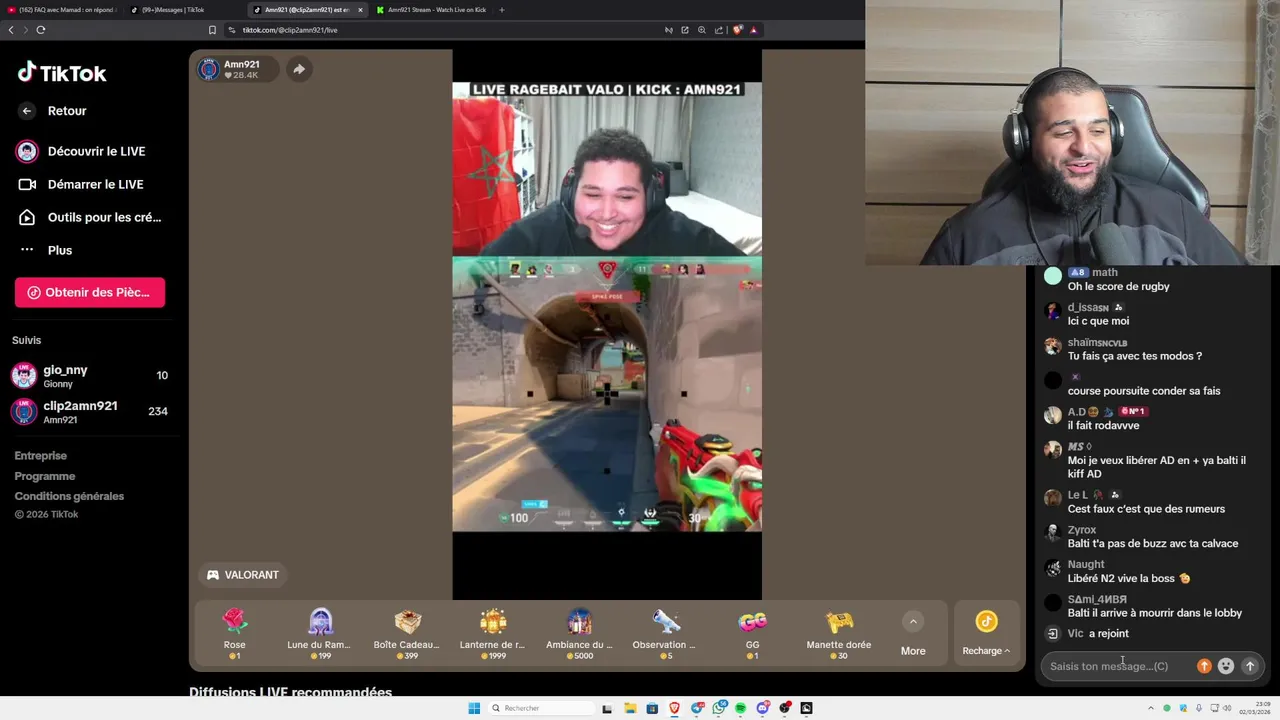
Task: Send the Ambiance du gift
Action: pos(579,633)
